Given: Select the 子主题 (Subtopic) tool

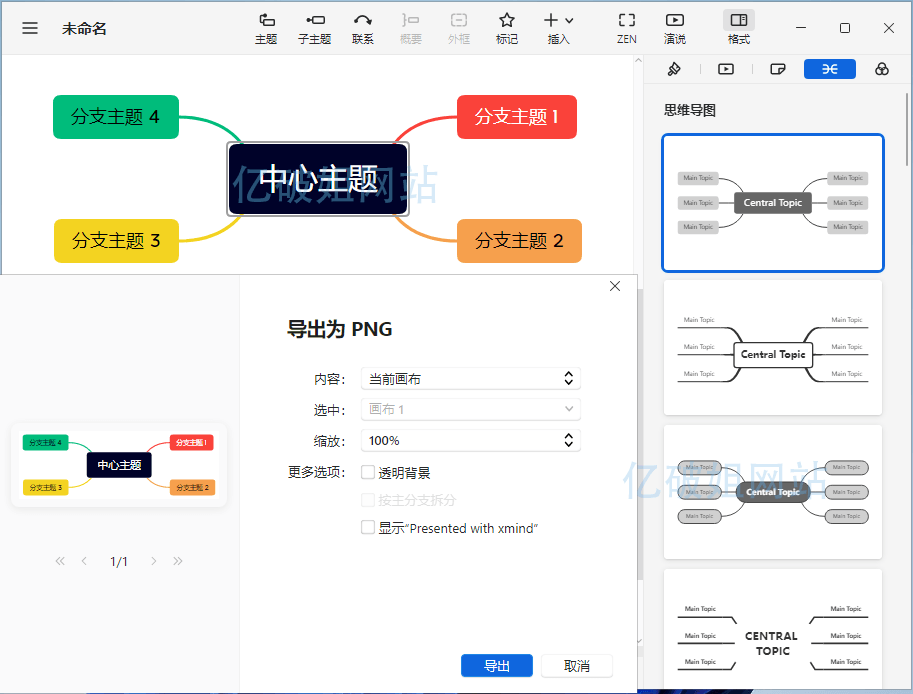Looking at the screenshot, I should click(314, 27).
